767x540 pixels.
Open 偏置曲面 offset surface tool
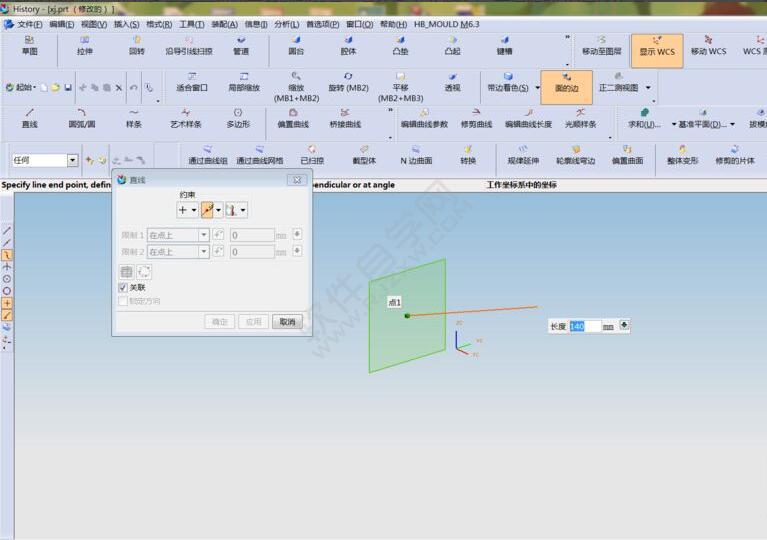point(628,155)
